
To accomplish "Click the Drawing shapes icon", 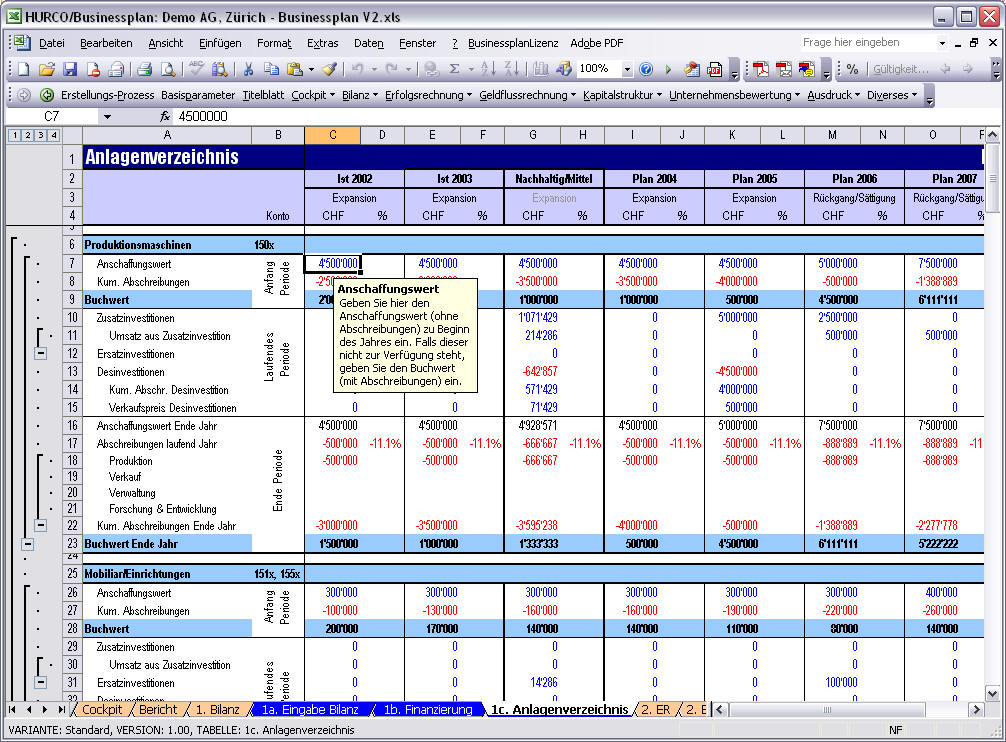I will pyautogui.click(x=564, y=69).
